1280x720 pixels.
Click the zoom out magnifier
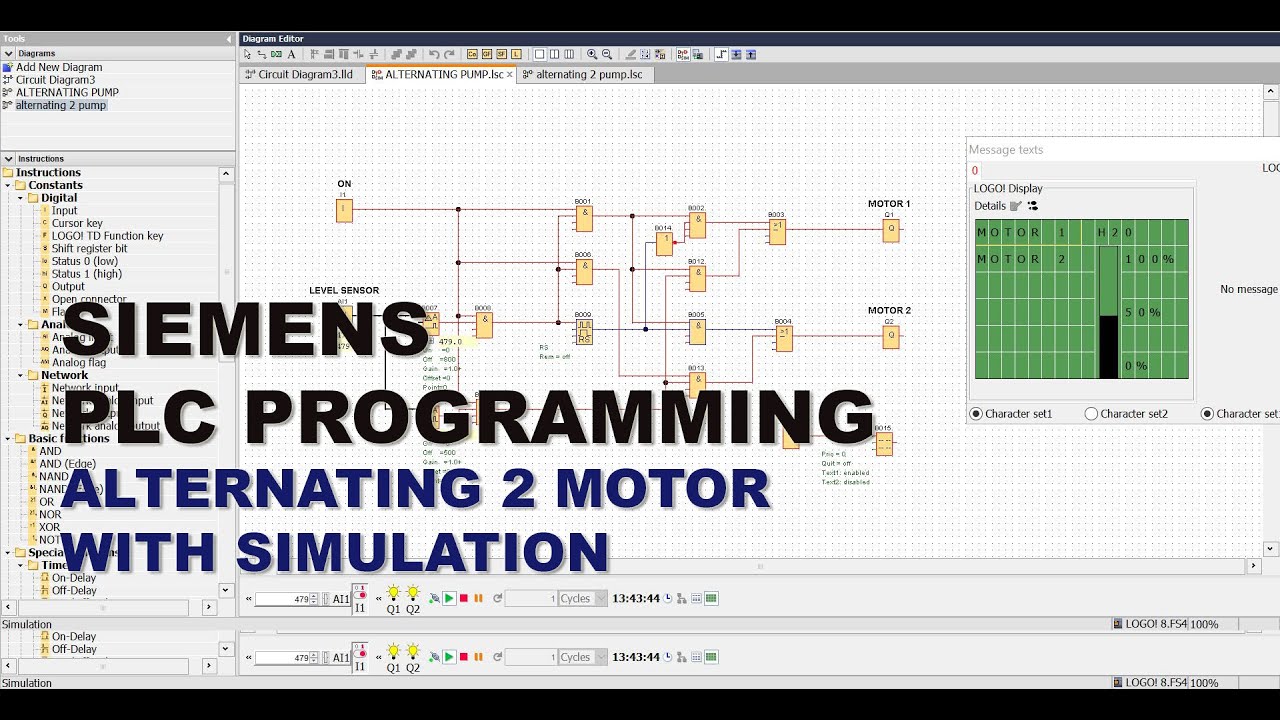pyautogui.click(x=607, y=54)
